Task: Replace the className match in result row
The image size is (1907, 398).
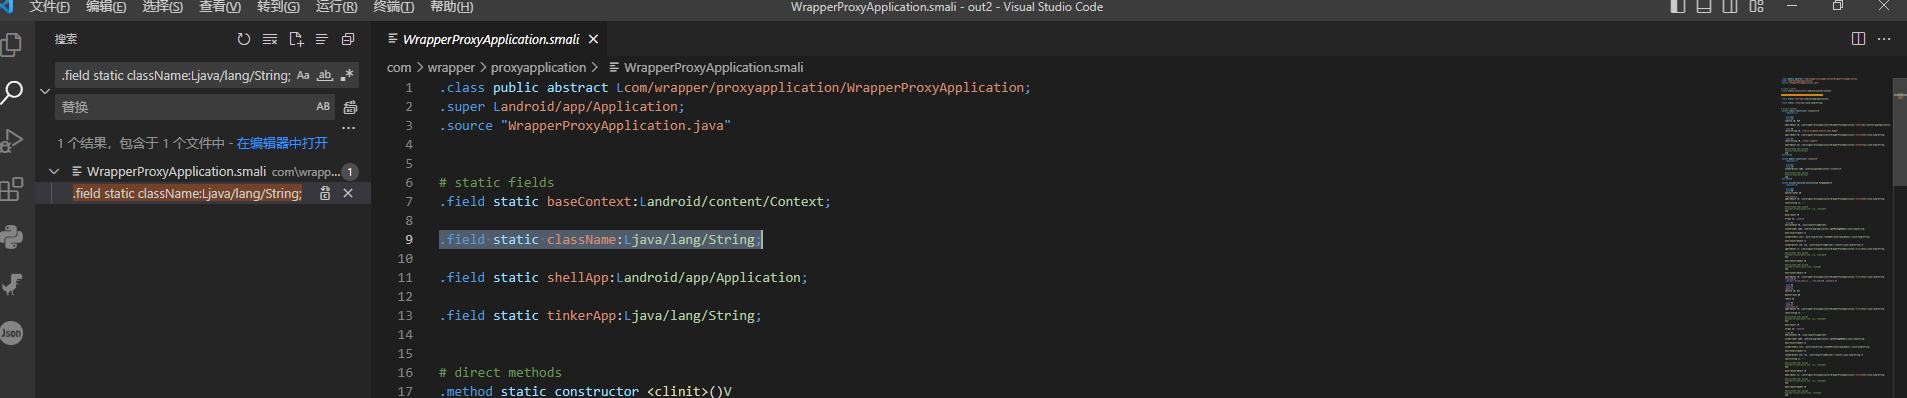Action: pos(325,193)
